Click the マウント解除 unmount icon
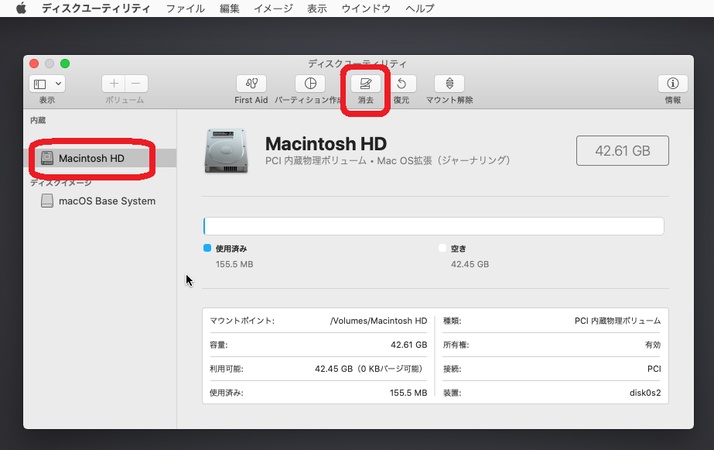Image resolution: width=714 pixels, height=450 pixels. click(x=449, y=84)
